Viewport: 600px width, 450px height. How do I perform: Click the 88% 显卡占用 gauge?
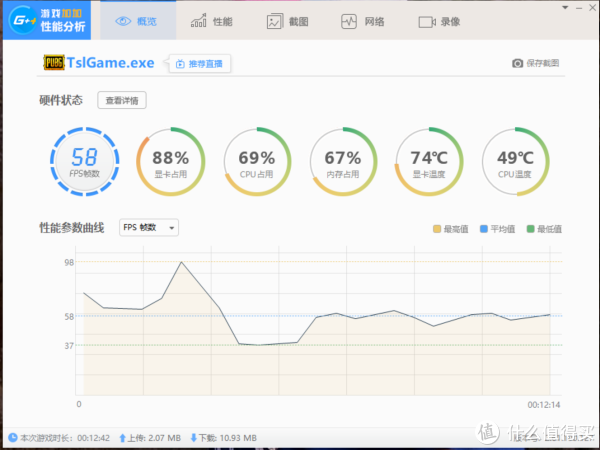pyautogui.click(x=171, y=162)
